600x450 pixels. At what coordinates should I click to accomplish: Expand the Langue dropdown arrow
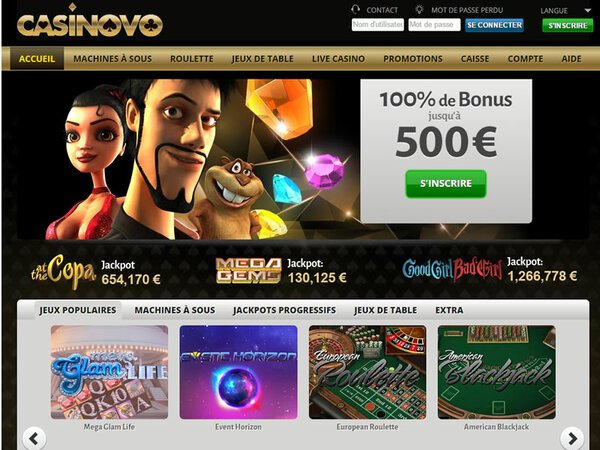pyautogui.click(x=587, y=11)
